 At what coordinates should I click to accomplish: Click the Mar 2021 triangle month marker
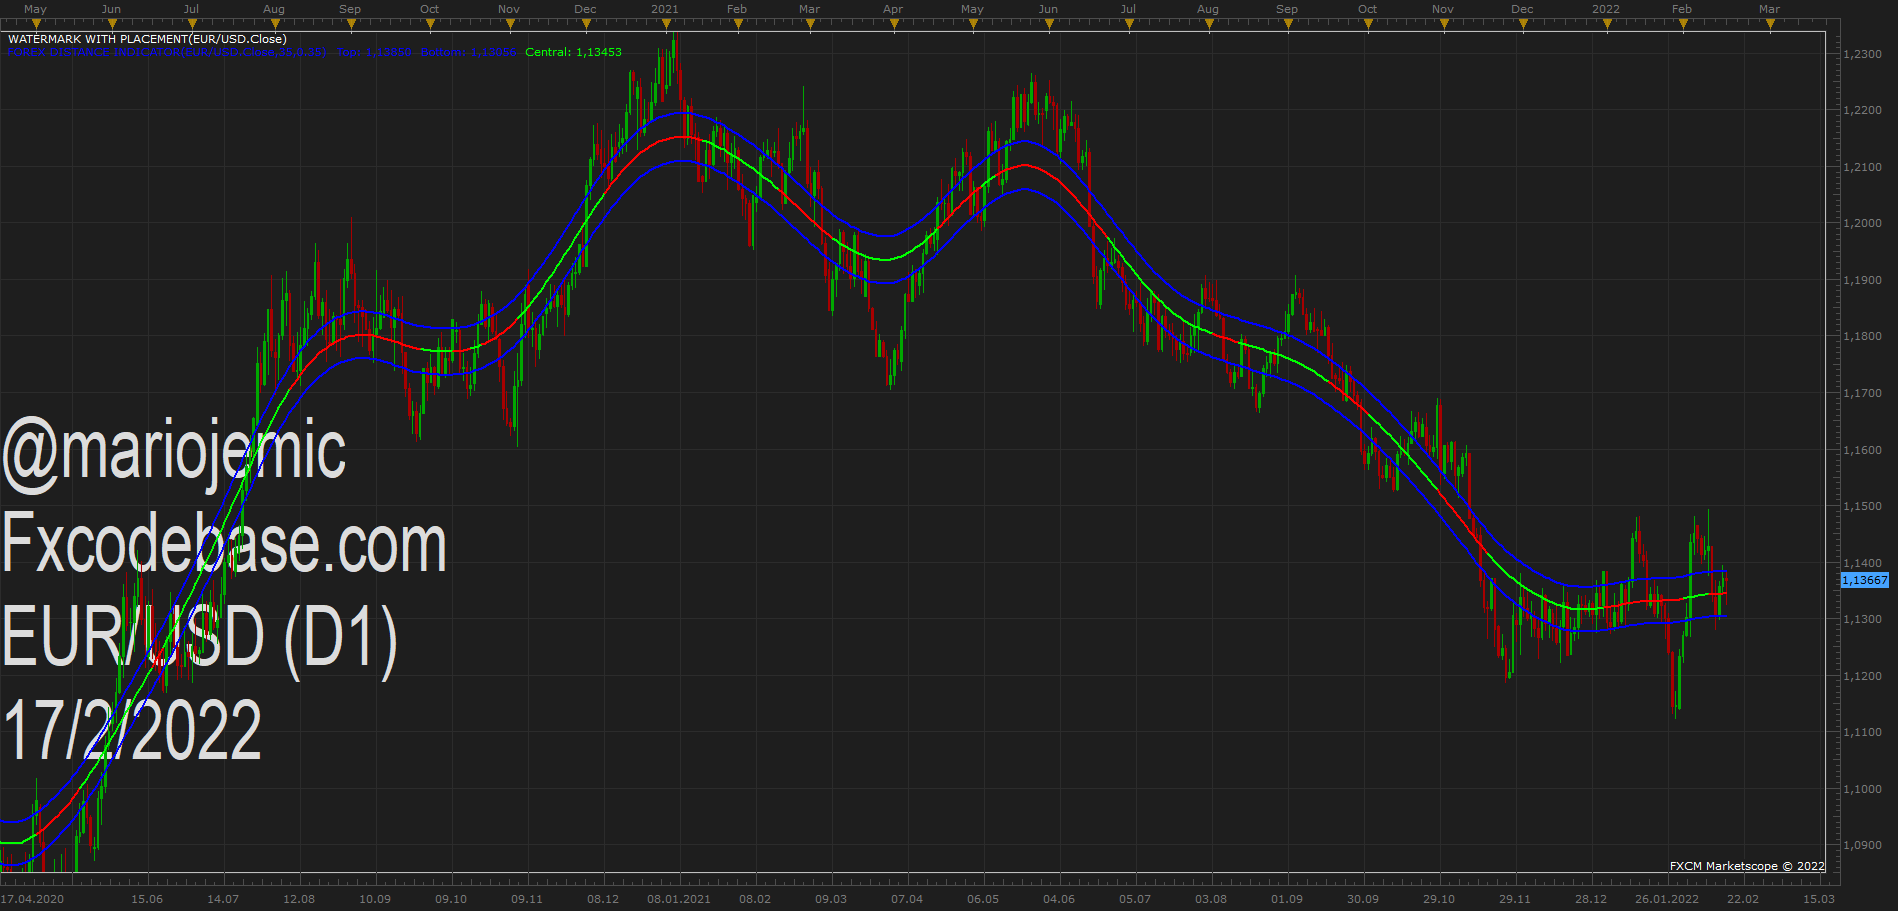click(x=811, y=24)
